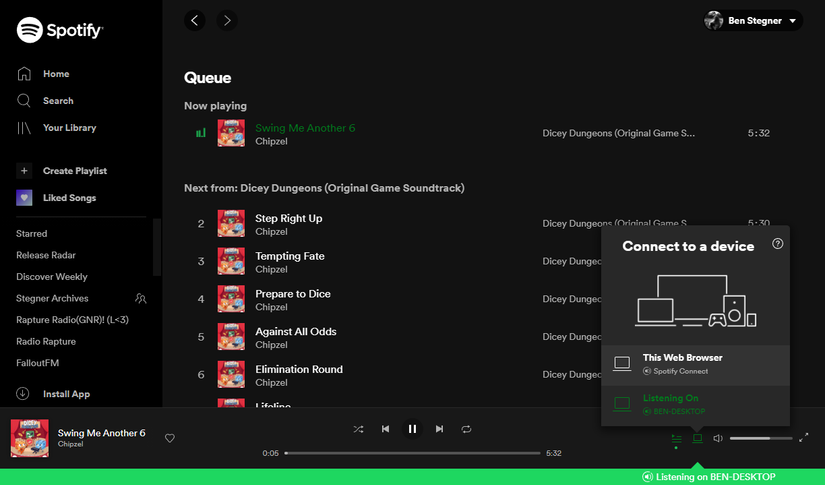Click the player bar album cover
The height and width of the screenshot is (485, 825).
tap(29, 438)
